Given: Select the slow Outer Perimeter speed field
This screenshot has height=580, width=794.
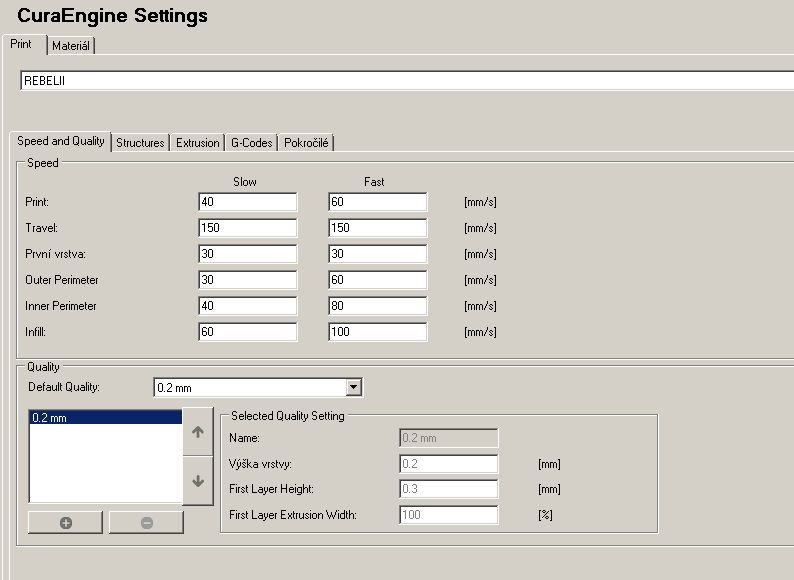Looking at the screenshot, I should pos(247,280).
